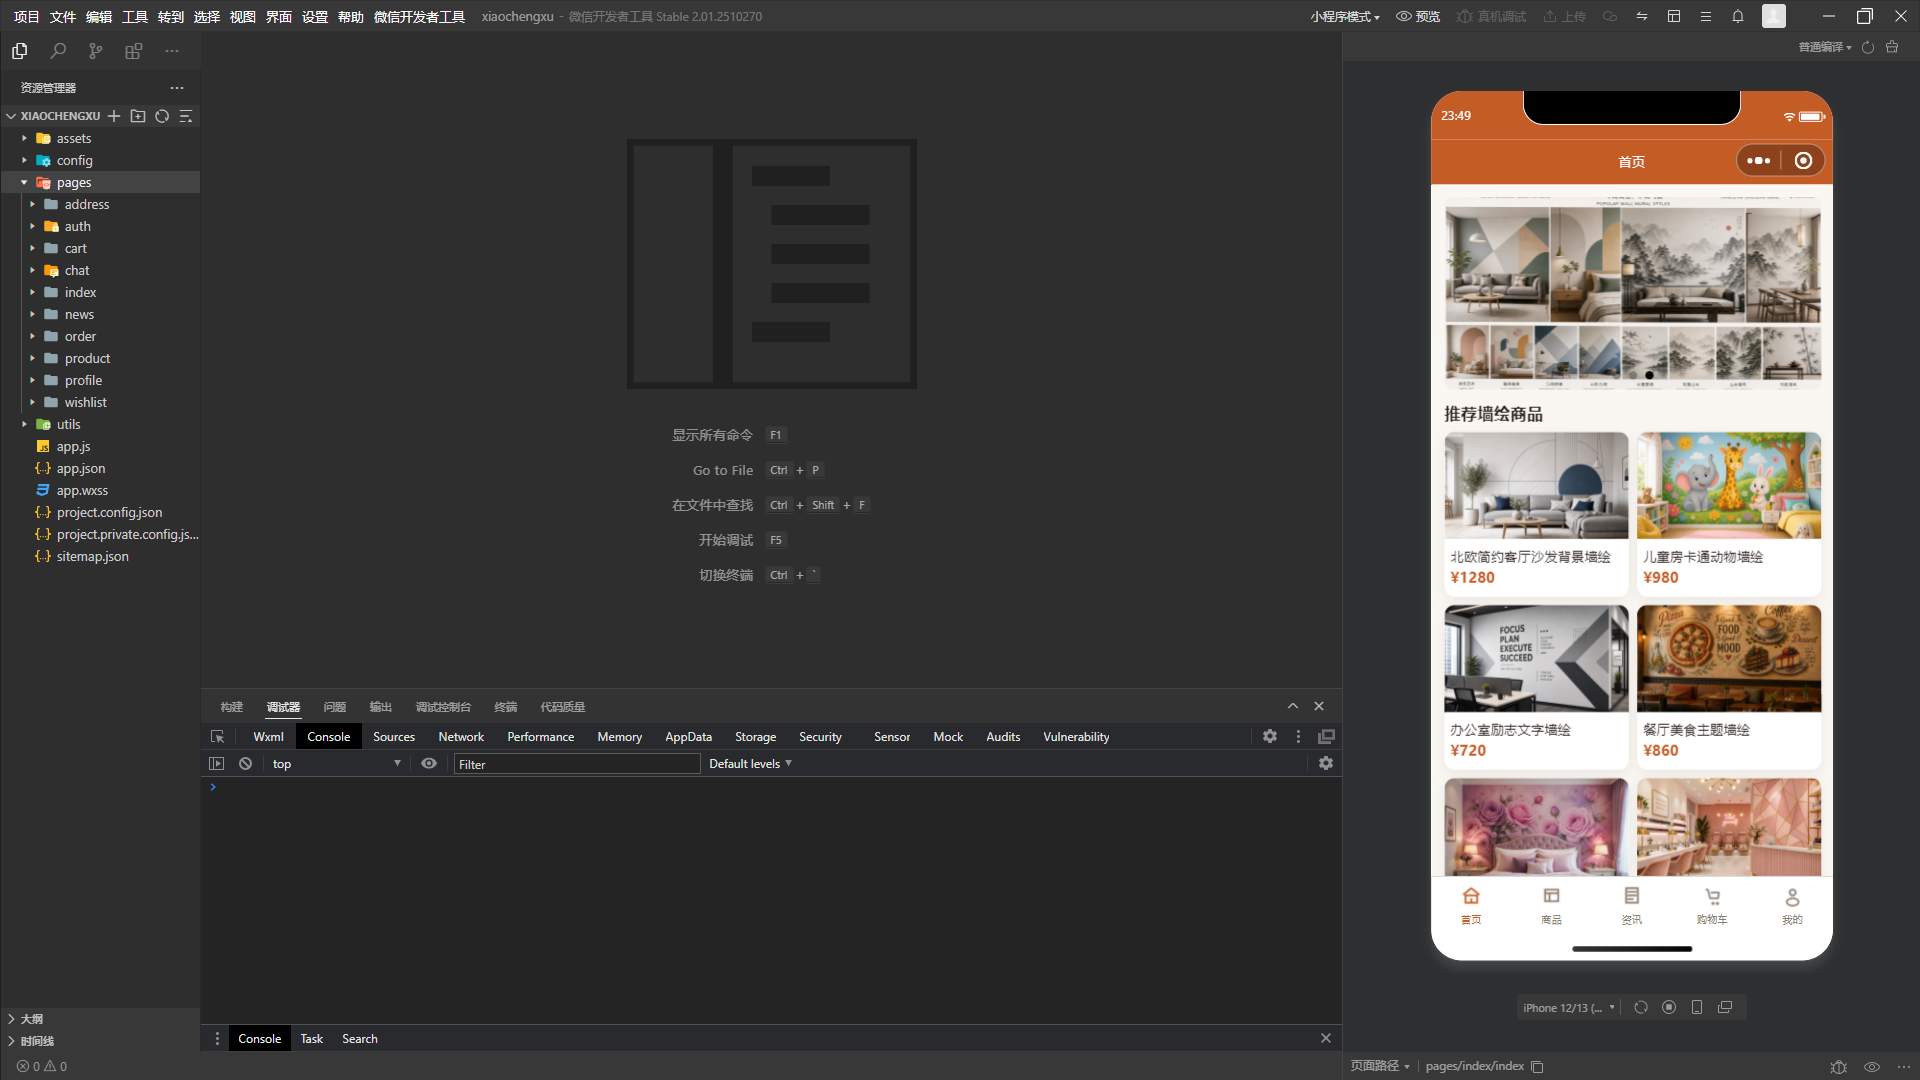Image resolution: width=1920 pixels, height=1080 pixels.
Task: Toggle the console sidebar panel icon
Action: pyautogui.click(x=216, y=764)
